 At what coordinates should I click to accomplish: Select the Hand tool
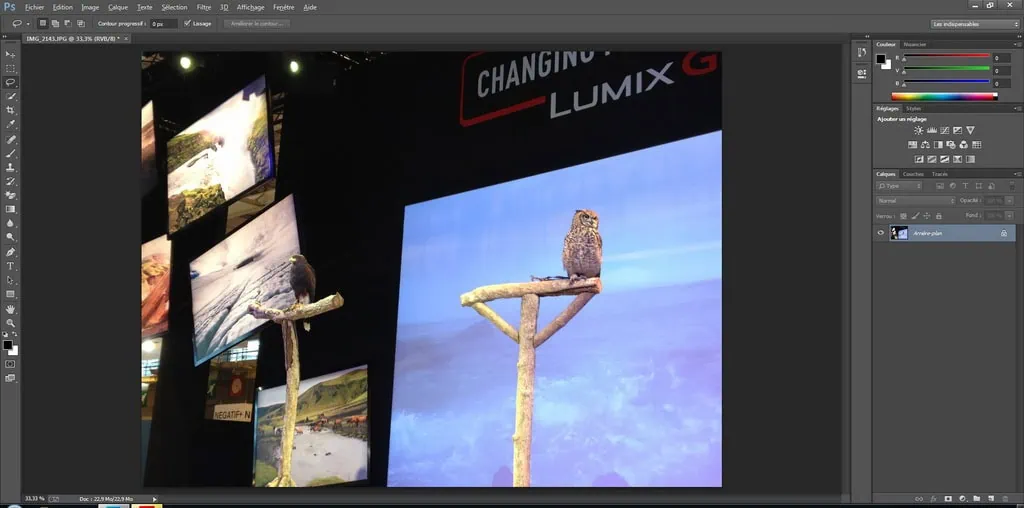[x=11, y=309]
